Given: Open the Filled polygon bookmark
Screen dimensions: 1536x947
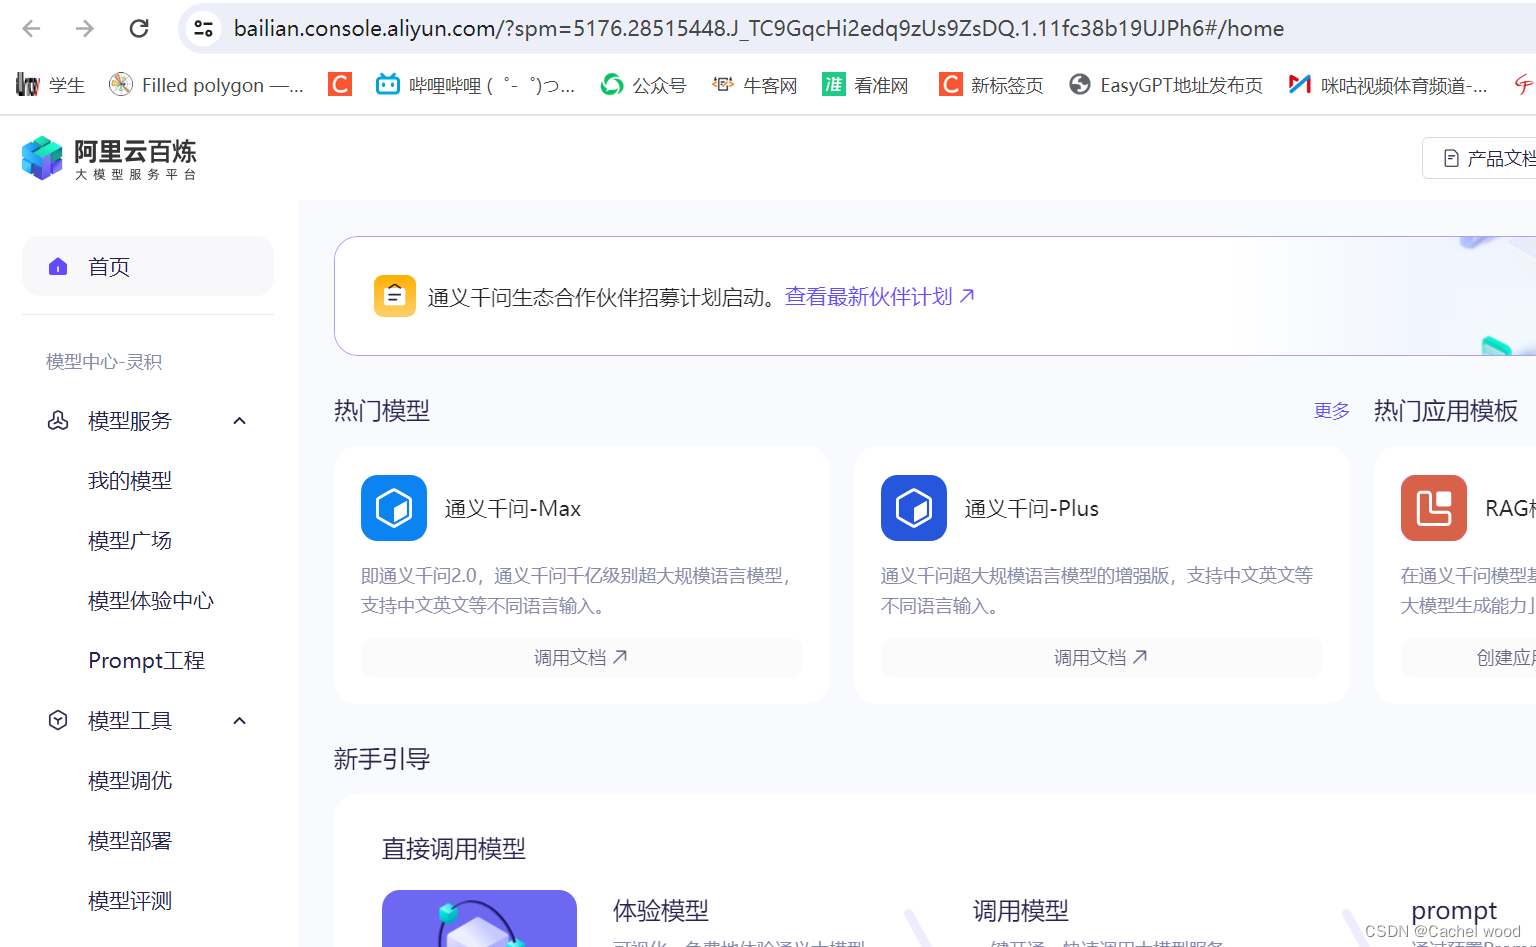Looking at the screenshot, I should pos(206,85).
